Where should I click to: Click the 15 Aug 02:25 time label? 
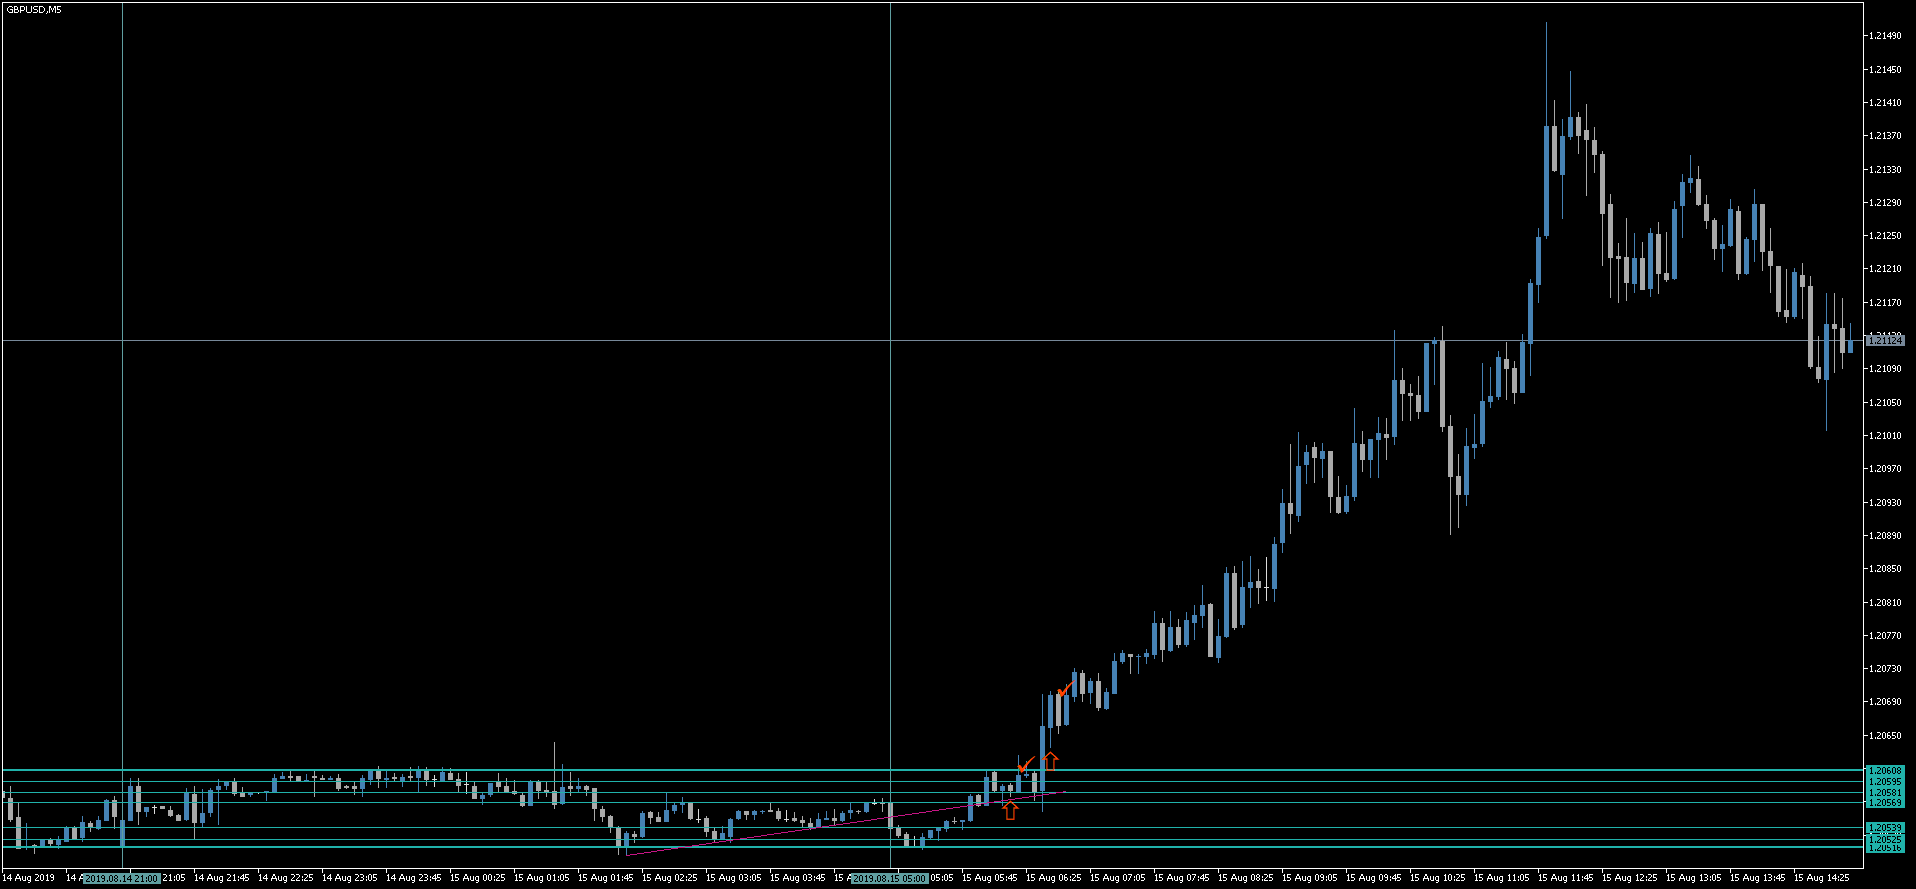pos(669,878)
